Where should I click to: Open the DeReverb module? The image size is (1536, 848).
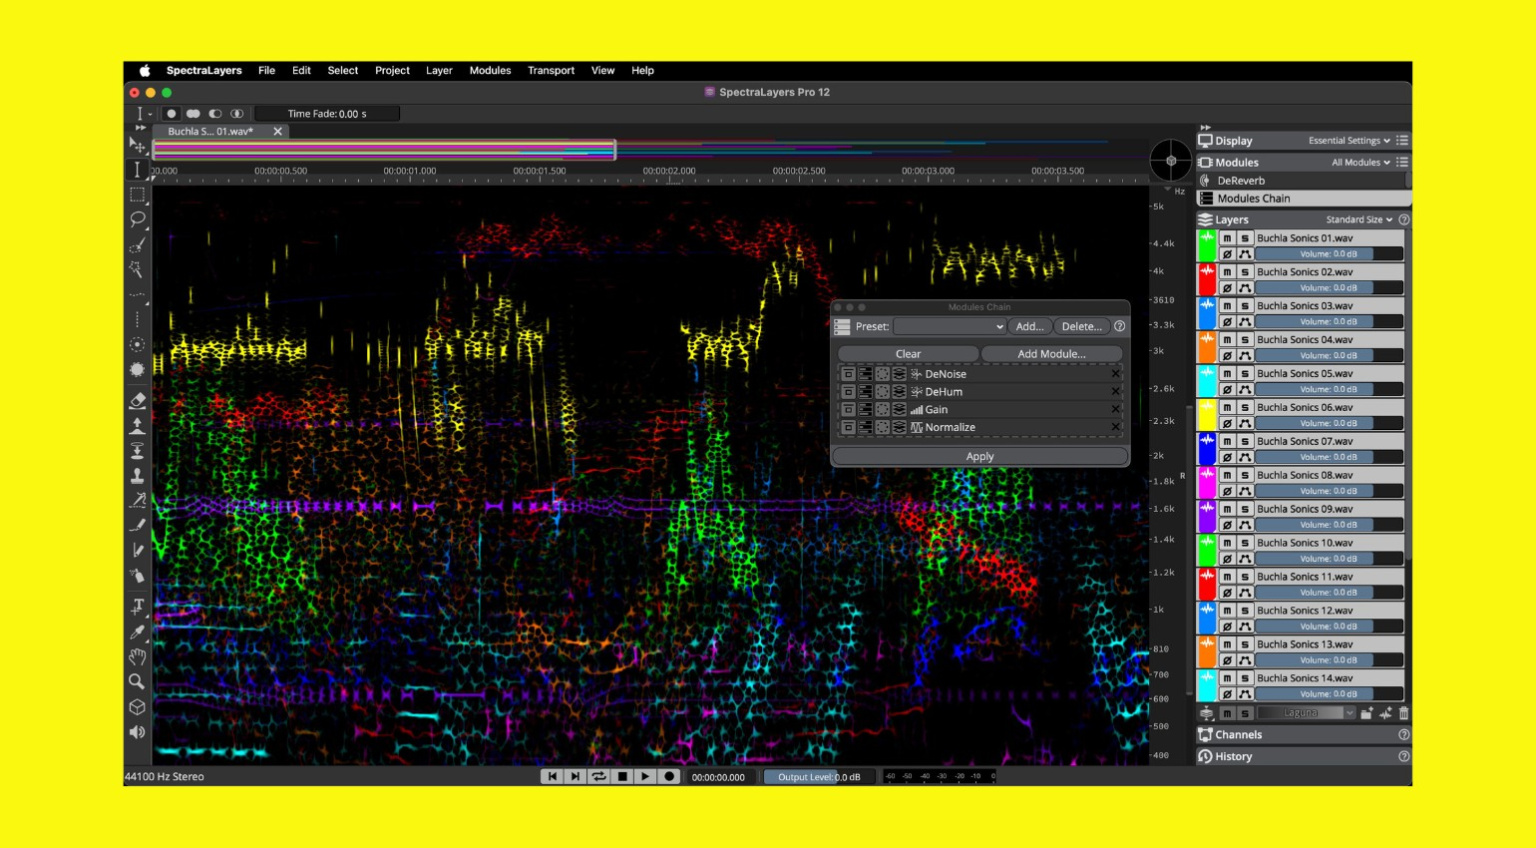[x=1240, y=180]
